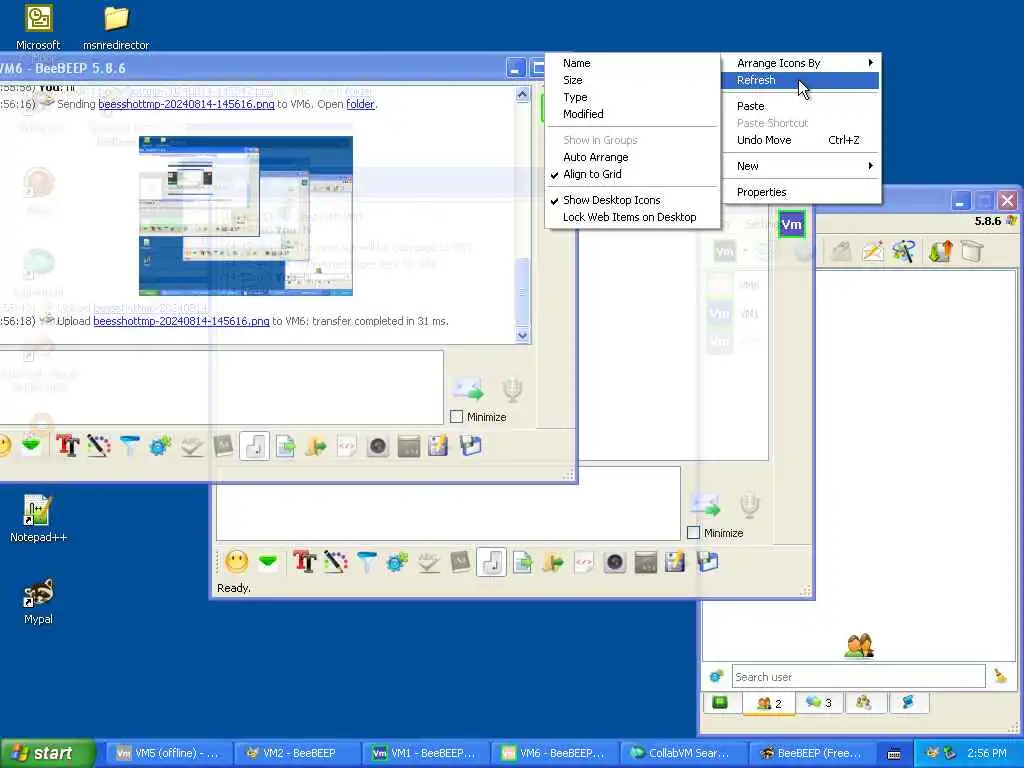
Task: Switch to CollabVM Search taskbar button
Action: (683, 753)
